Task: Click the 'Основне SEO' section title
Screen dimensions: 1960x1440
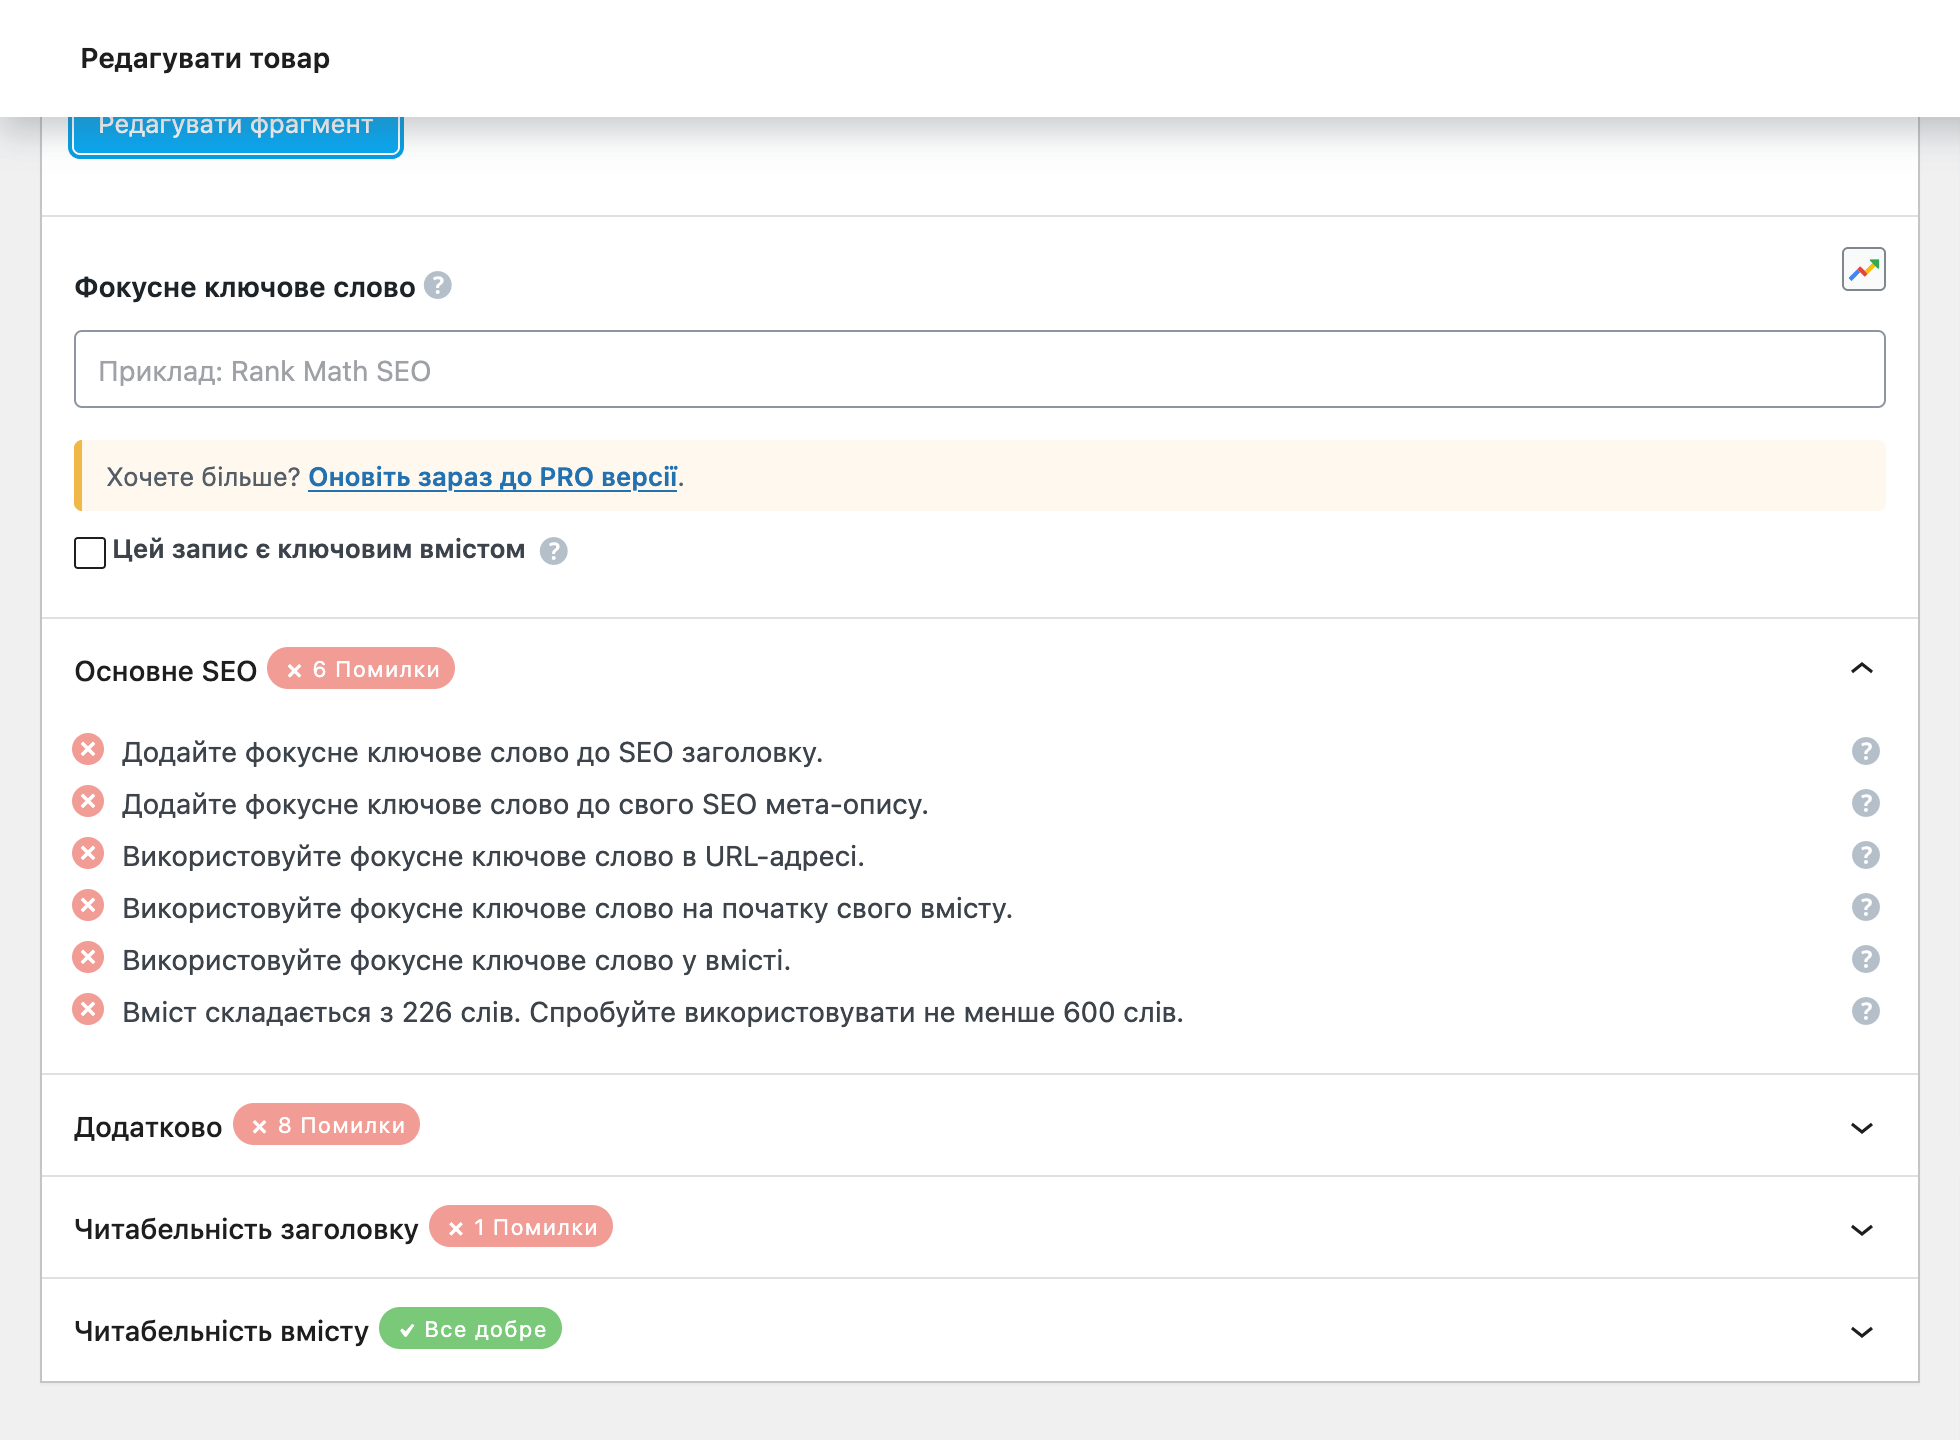Action: 166,671
